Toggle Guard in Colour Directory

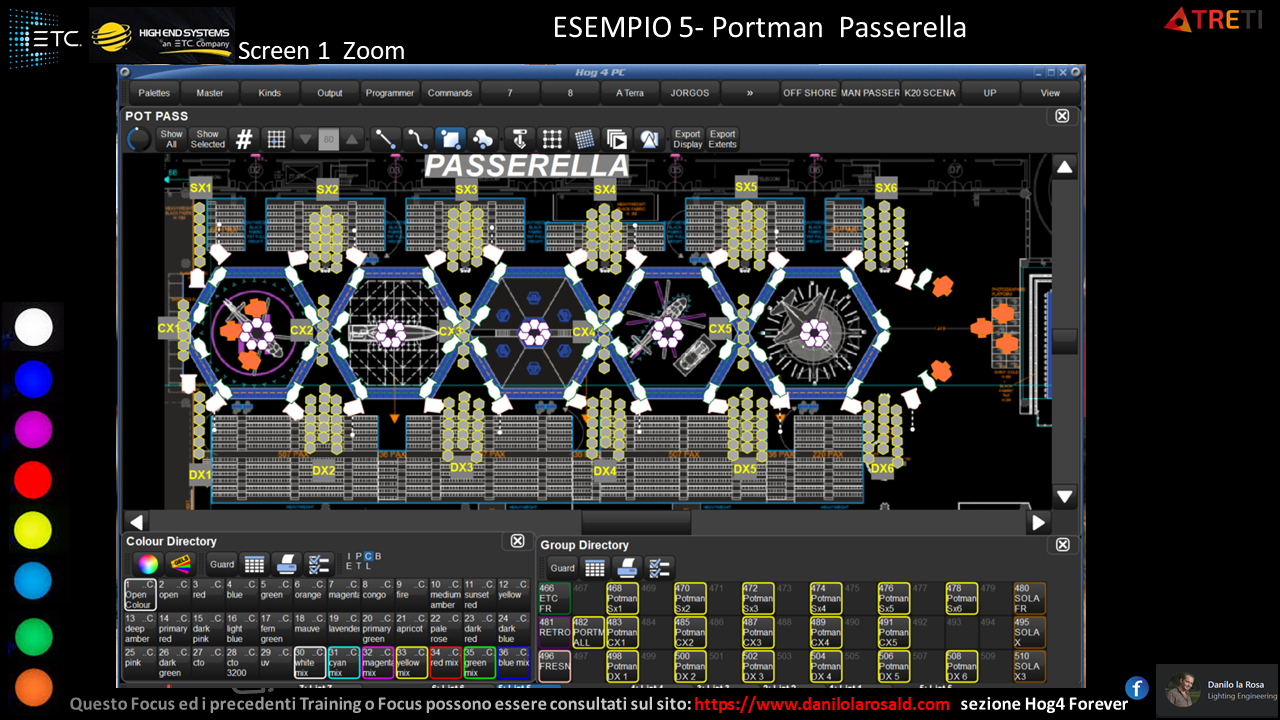pyautogui.click(x=222, y=564)
